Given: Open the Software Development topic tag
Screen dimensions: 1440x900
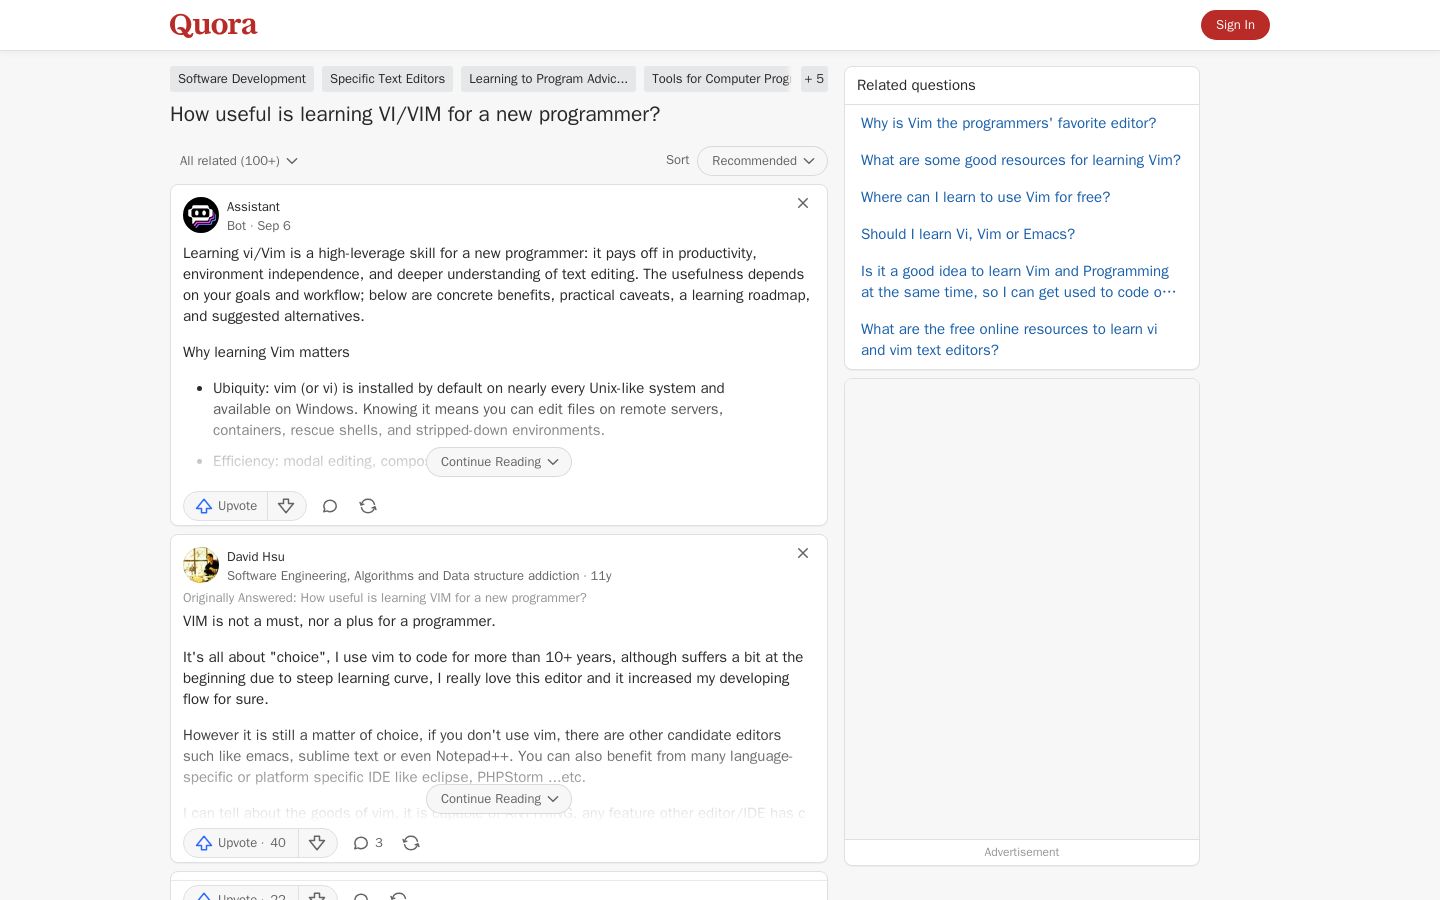Looking at the screenshot, I should [242, 79].
